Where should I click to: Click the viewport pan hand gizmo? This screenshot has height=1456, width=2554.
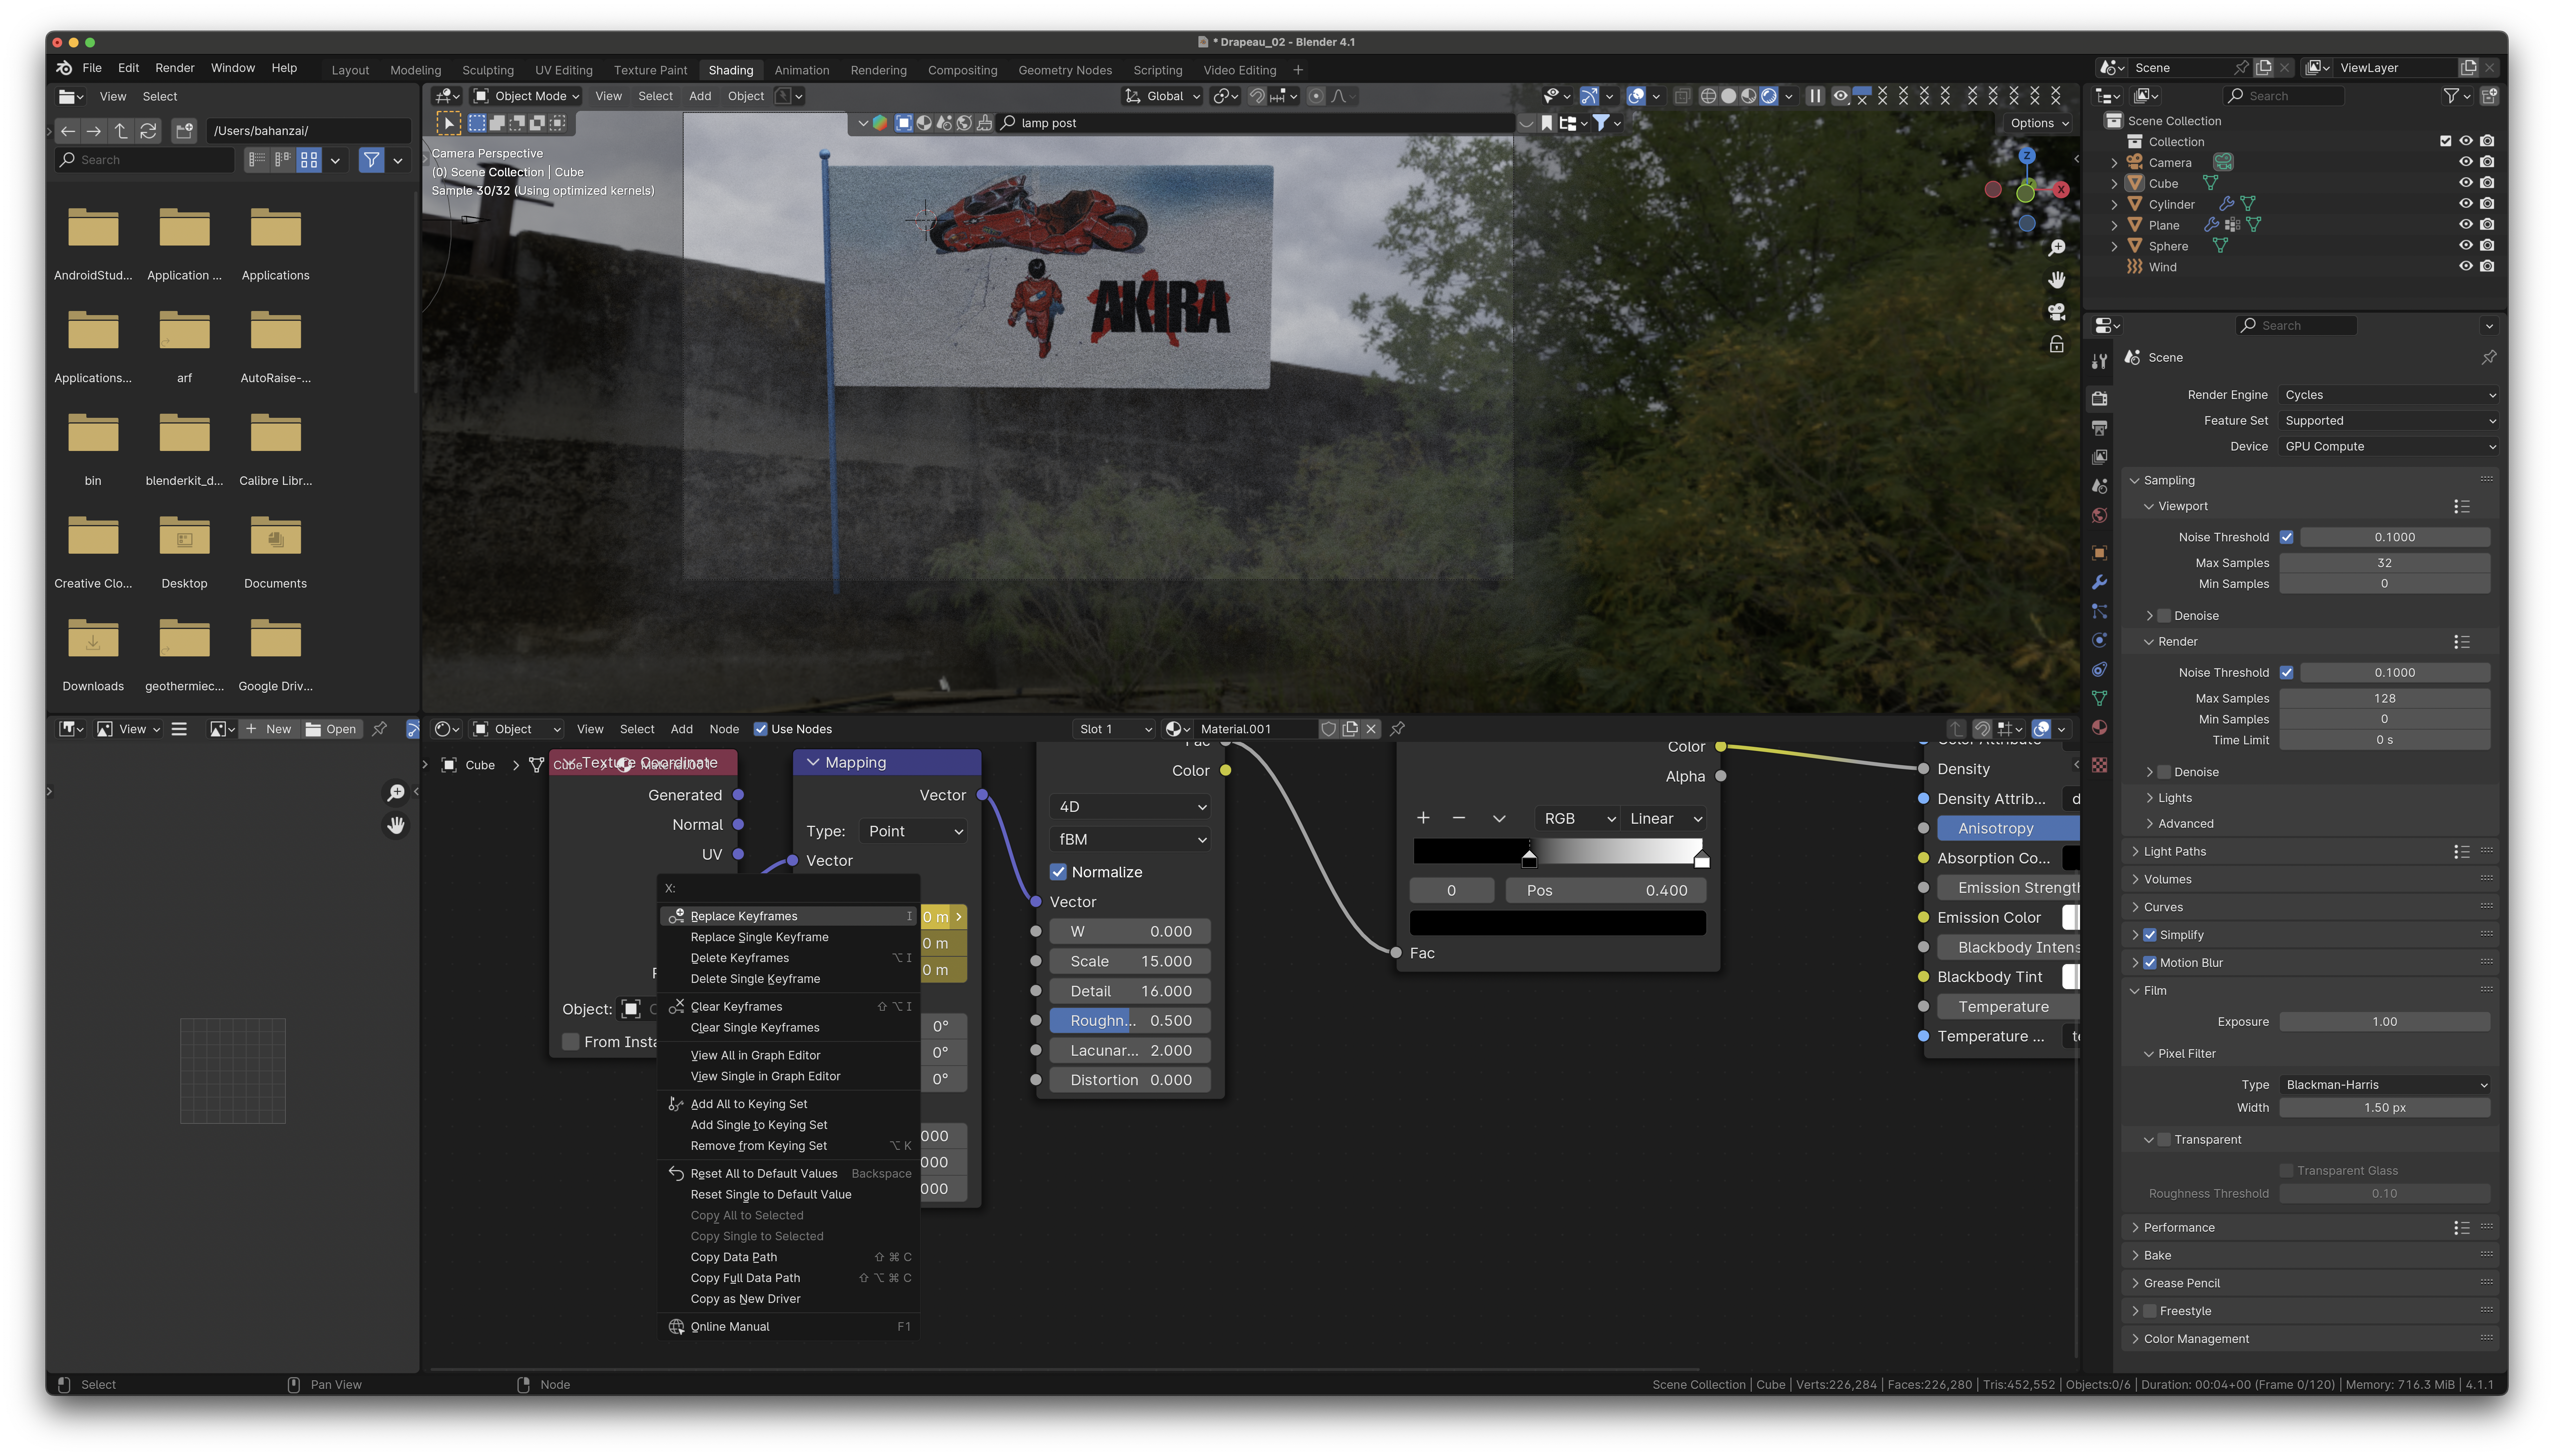pos(2056,280)
